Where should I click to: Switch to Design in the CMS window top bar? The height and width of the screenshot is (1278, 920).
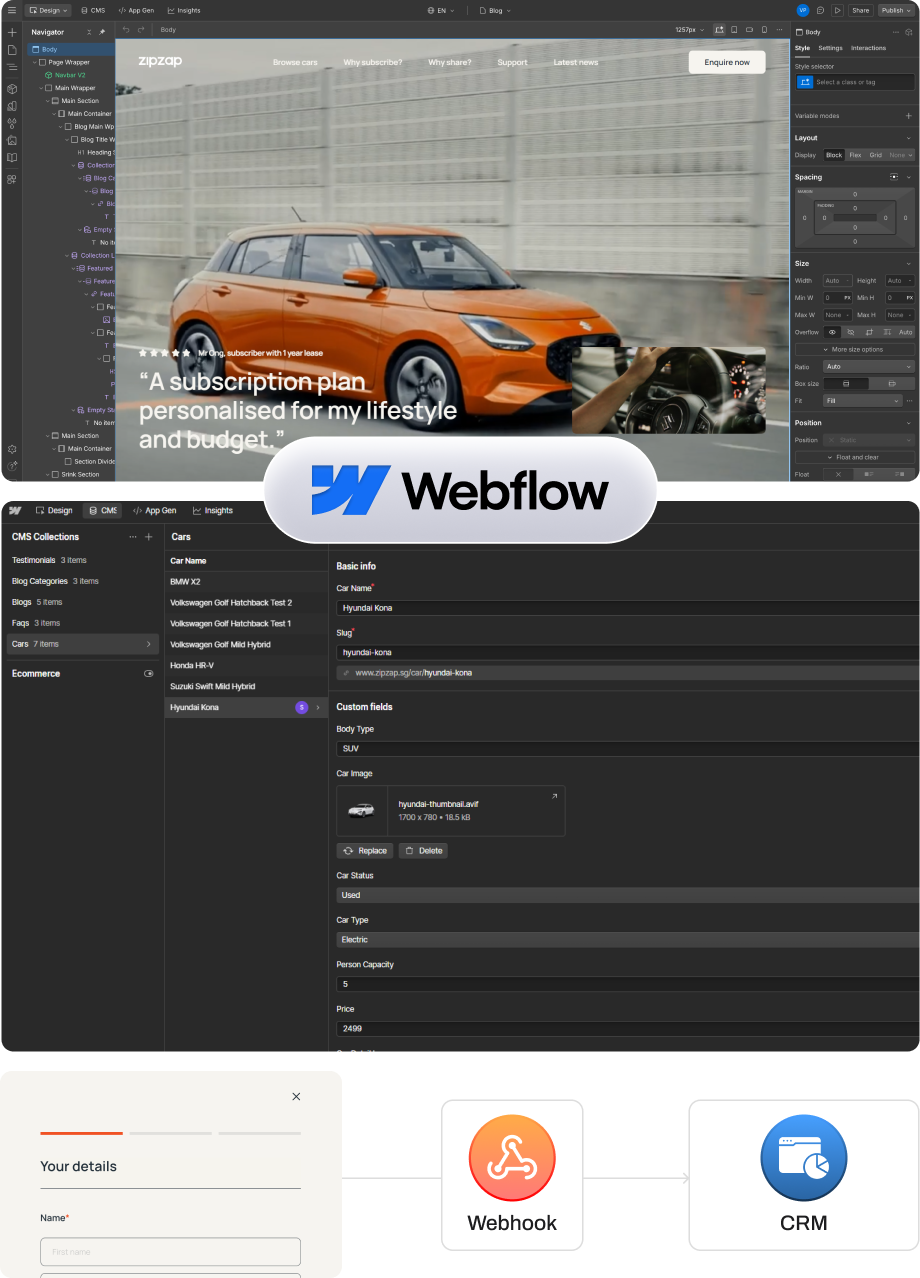click(x=54, y=510)
